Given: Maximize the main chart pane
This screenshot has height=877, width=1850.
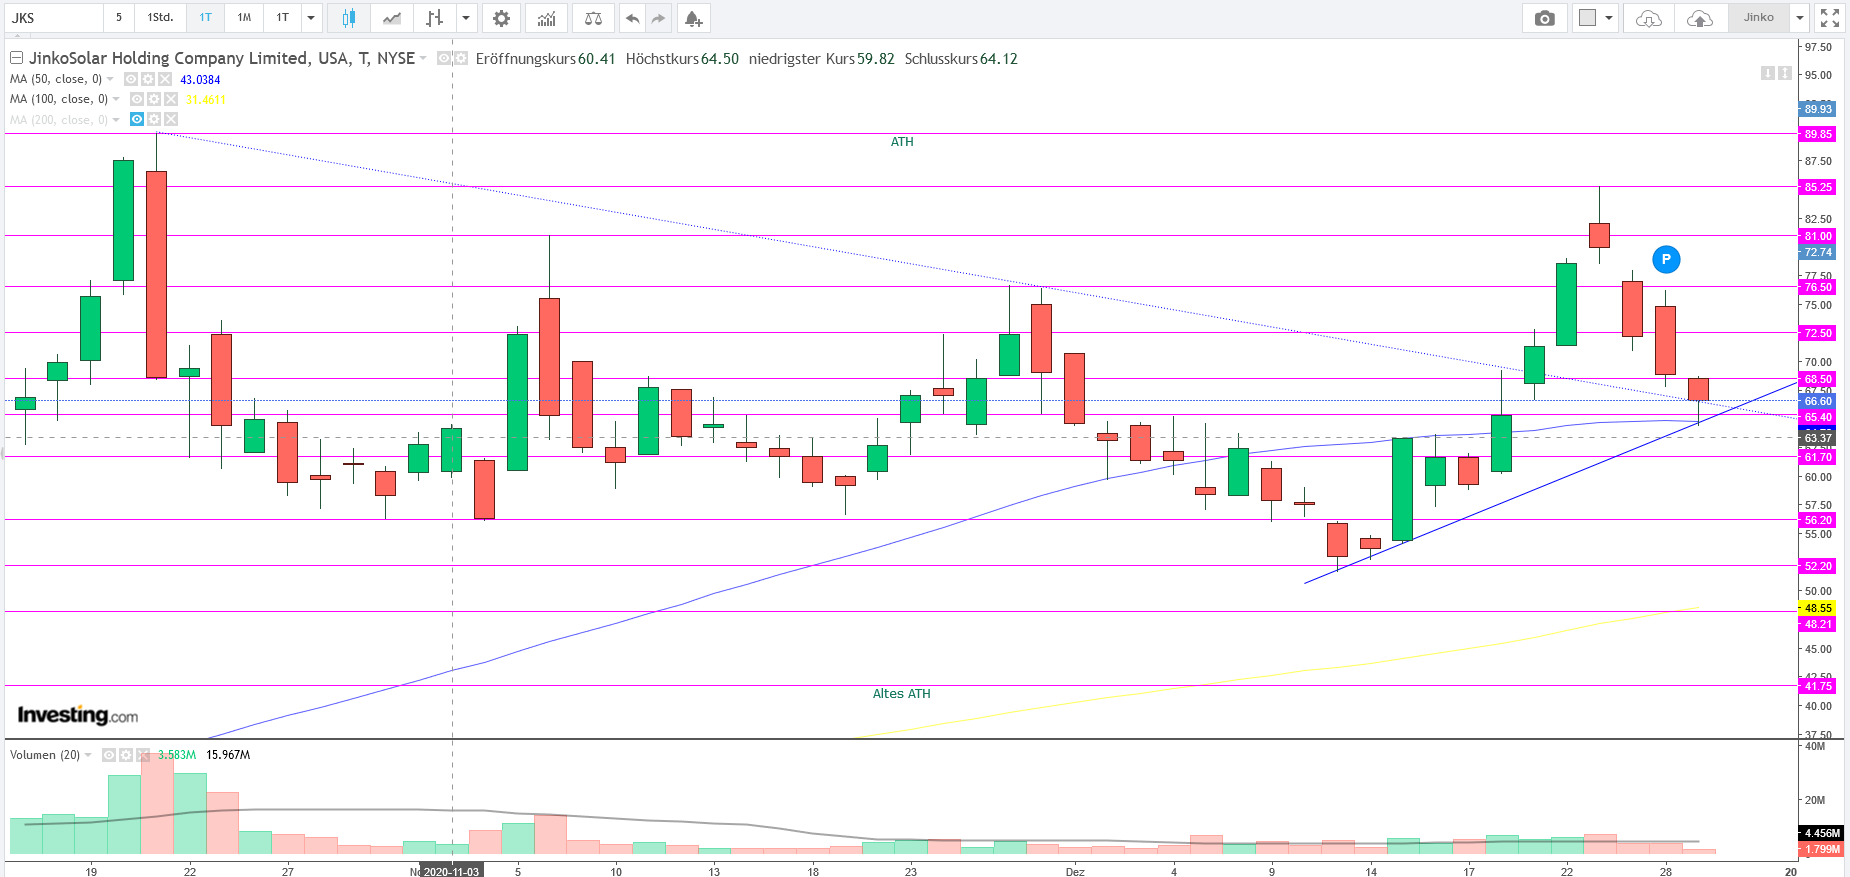Looking at the screenshot, I should click(1785, 73).
